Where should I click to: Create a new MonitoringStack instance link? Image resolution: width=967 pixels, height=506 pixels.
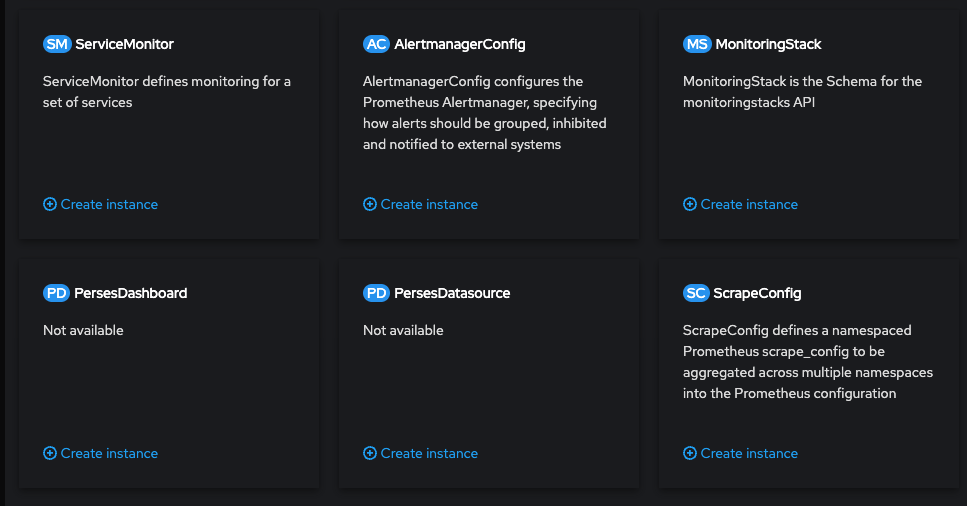pos(749,204)
